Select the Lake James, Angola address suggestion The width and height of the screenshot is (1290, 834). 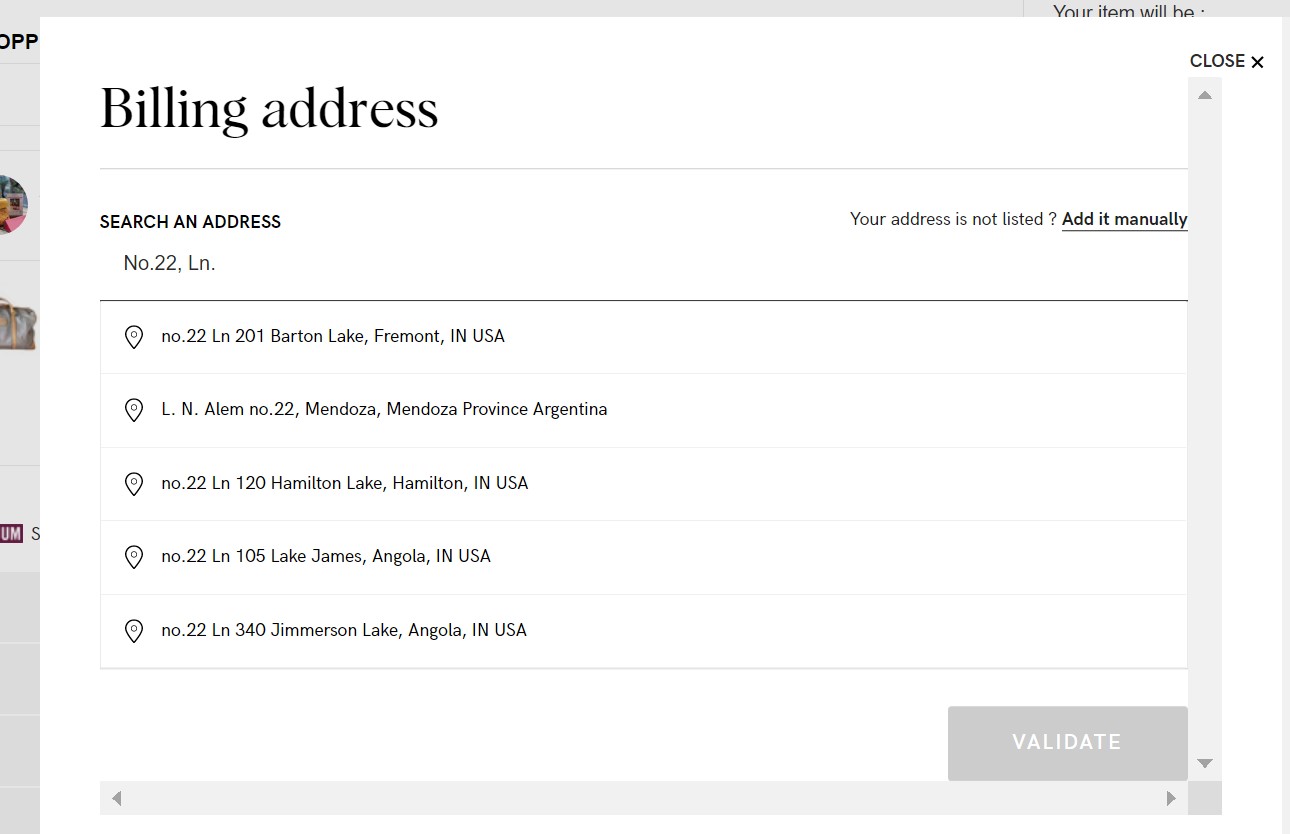click(326, 557)
